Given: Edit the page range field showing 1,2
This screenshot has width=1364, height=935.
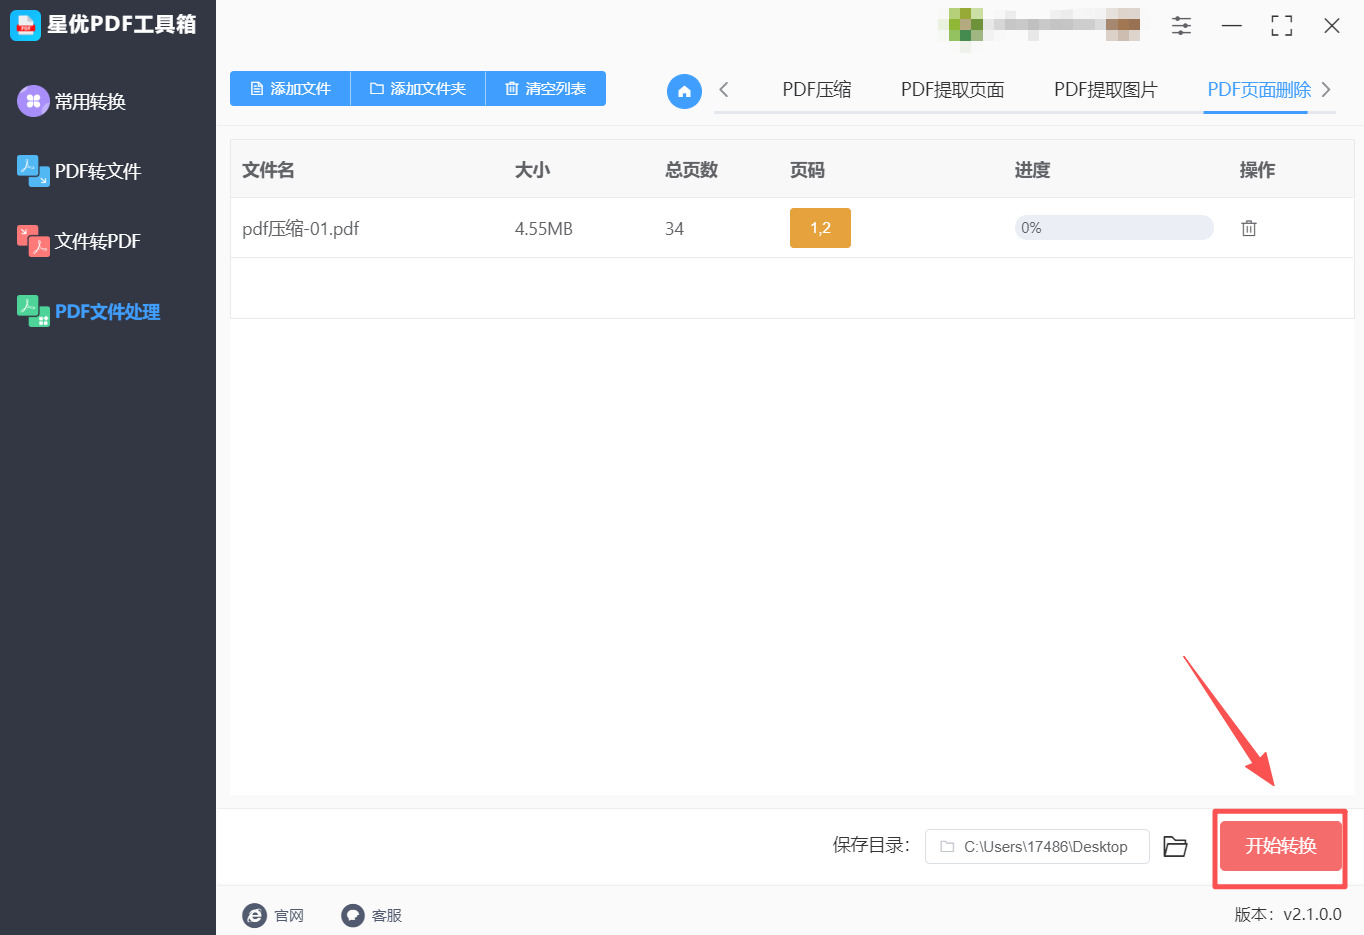Looking at the screenshot, I should click(820, 228).
